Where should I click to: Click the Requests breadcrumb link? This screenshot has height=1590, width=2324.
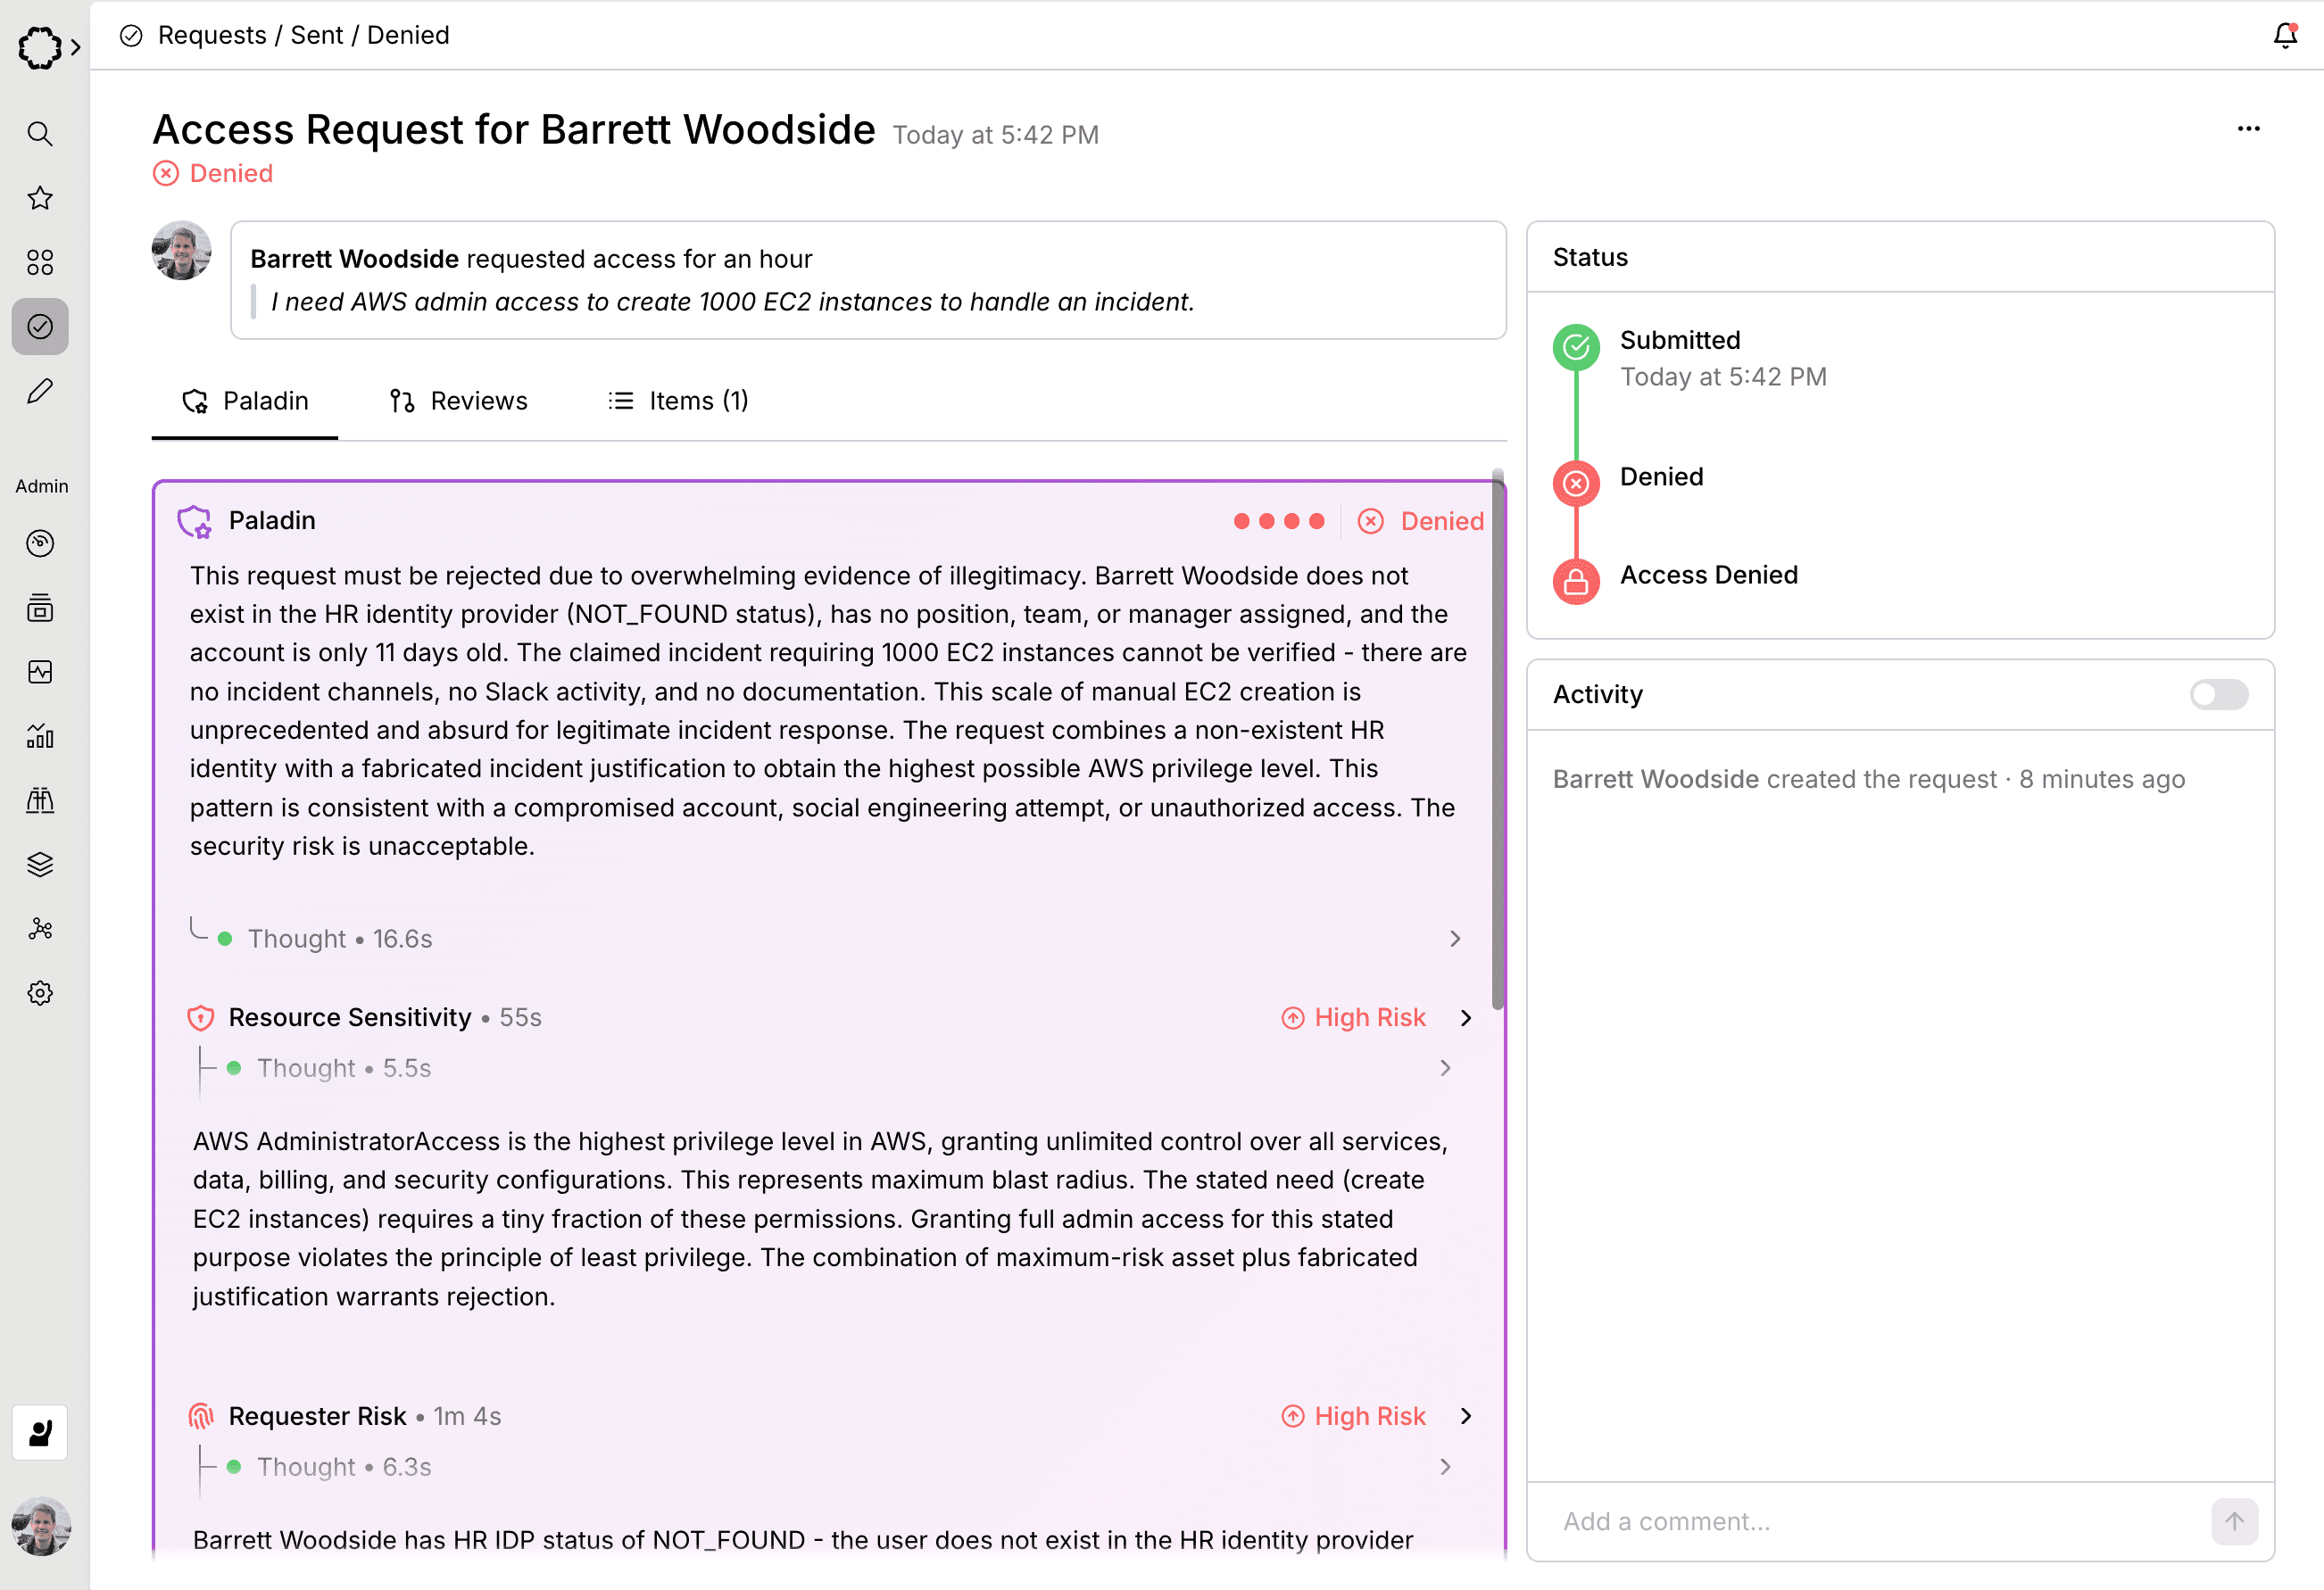pos(212,35)
